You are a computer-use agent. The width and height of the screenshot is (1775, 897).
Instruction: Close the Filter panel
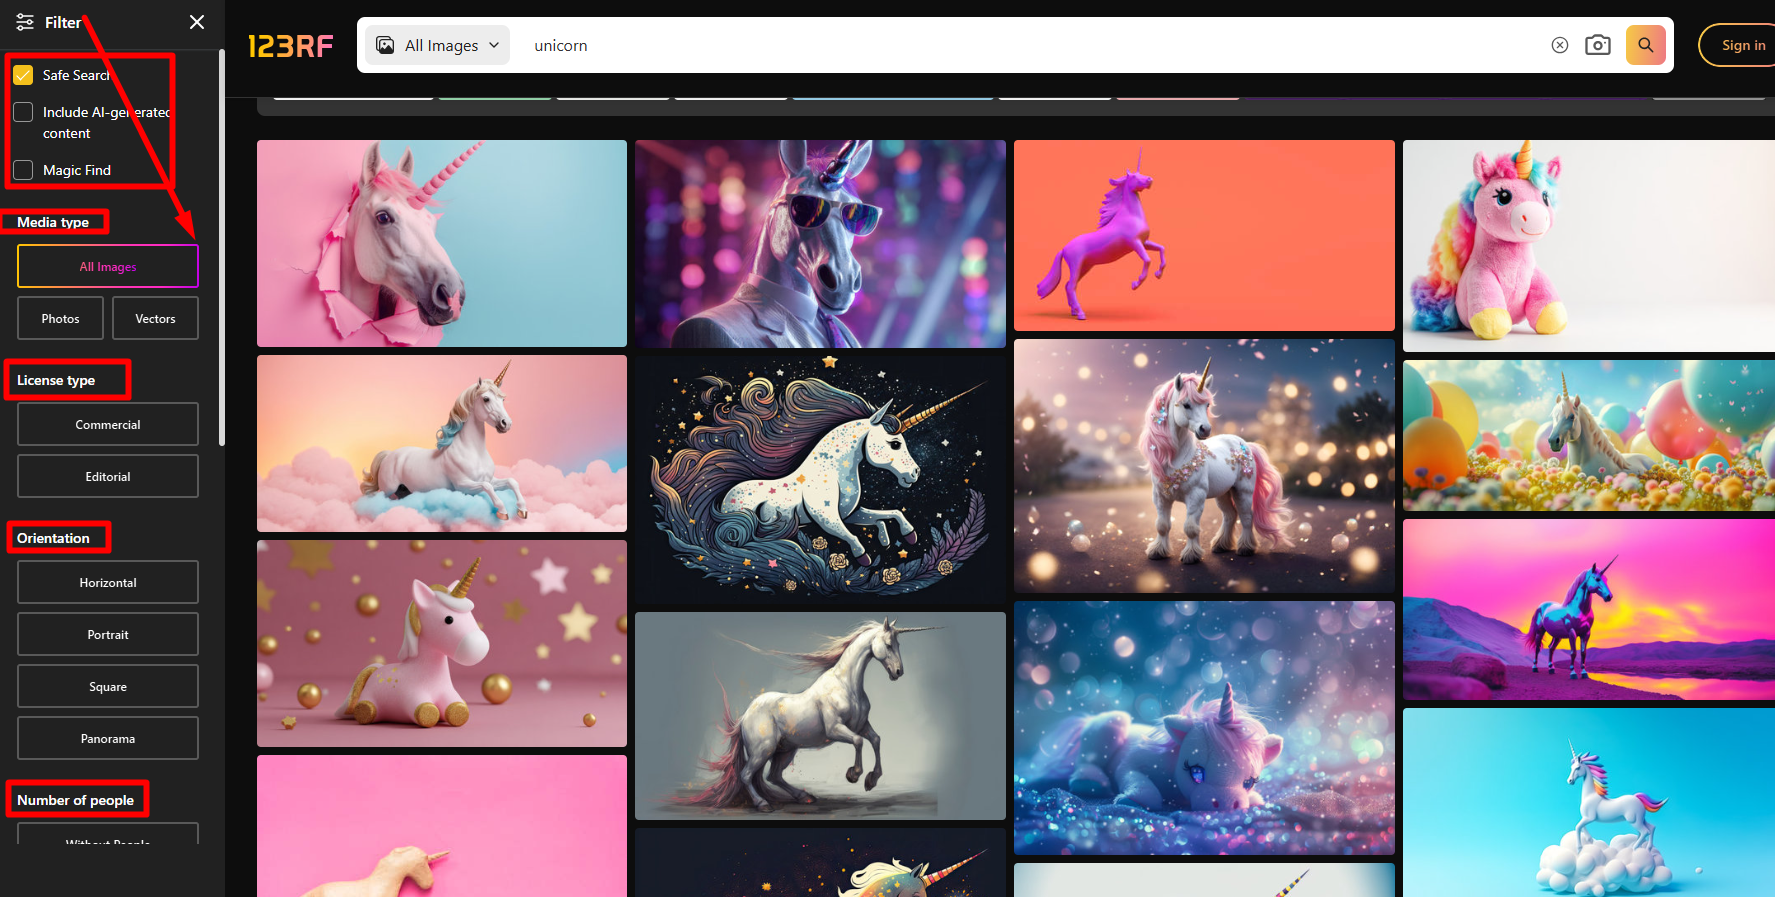pos(197,22)
